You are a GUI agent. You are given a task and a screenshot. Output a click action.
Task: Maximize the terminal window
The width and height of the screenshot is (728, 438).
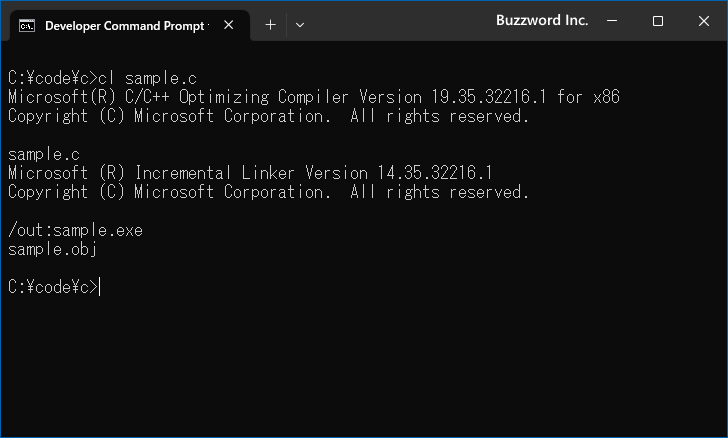[657, 21]
